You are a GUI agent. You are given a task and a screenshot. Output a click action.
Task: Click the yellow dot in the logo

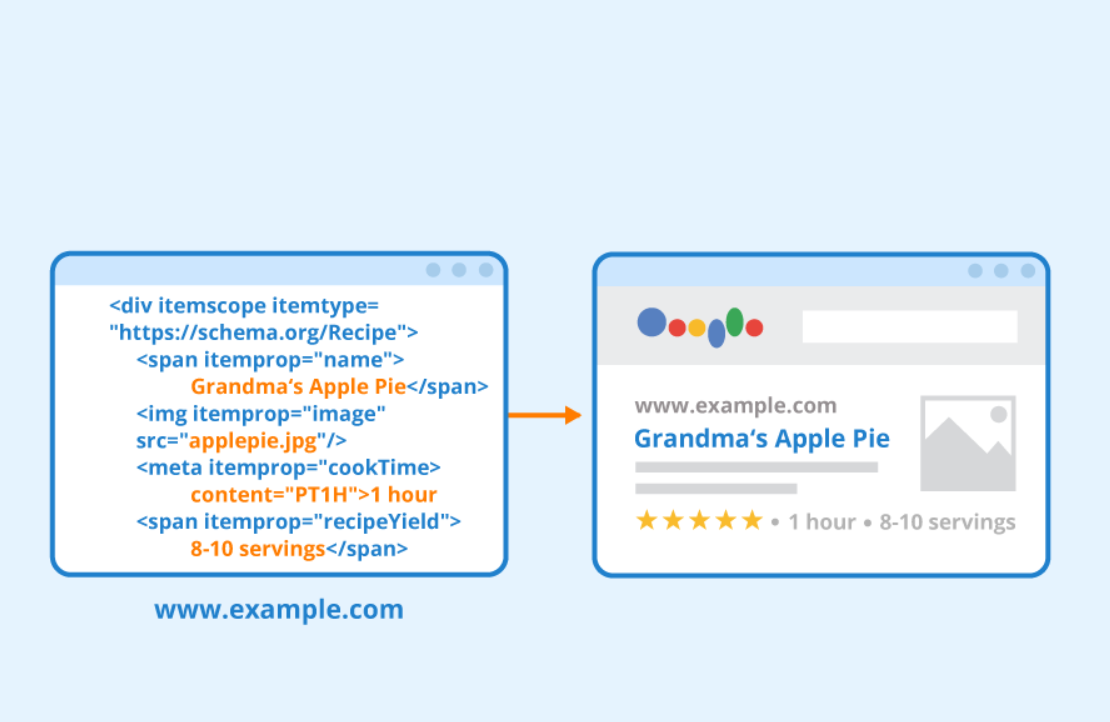(697, 328)
